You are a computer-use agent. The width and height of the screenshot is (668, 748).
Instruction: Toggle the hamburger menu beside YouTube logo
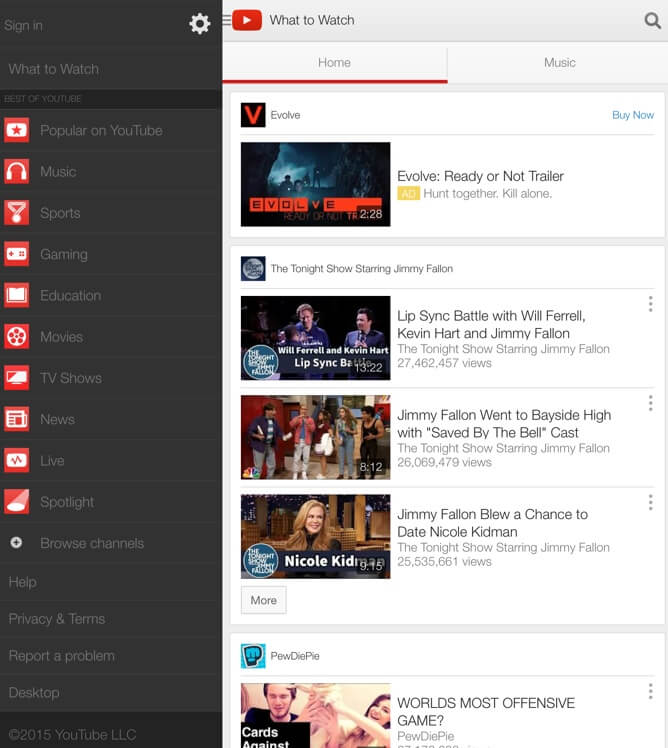[227, 20]
